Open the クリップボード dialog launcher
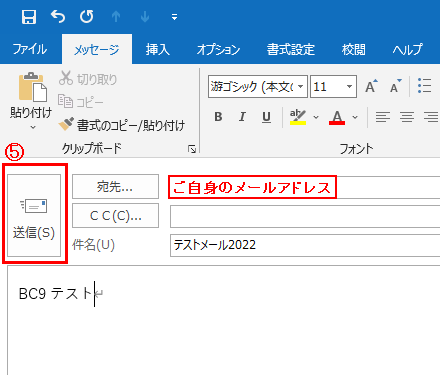Viewport: 440px width, 375px height. (x=192, y=149)
